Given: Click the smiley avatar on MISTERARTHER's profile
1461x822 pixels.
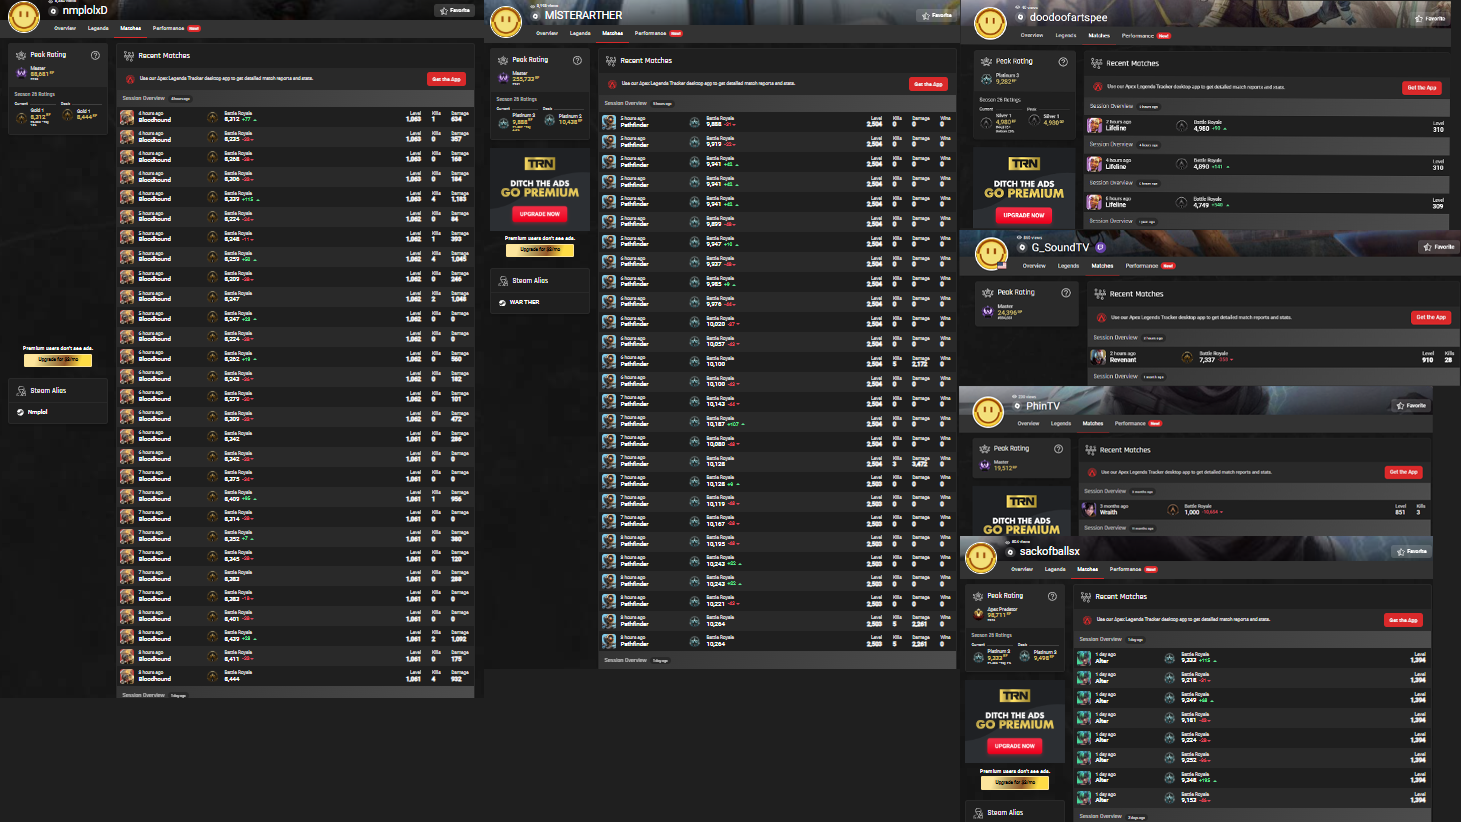Looking at the screenshot, I should (x=506, y=22).
